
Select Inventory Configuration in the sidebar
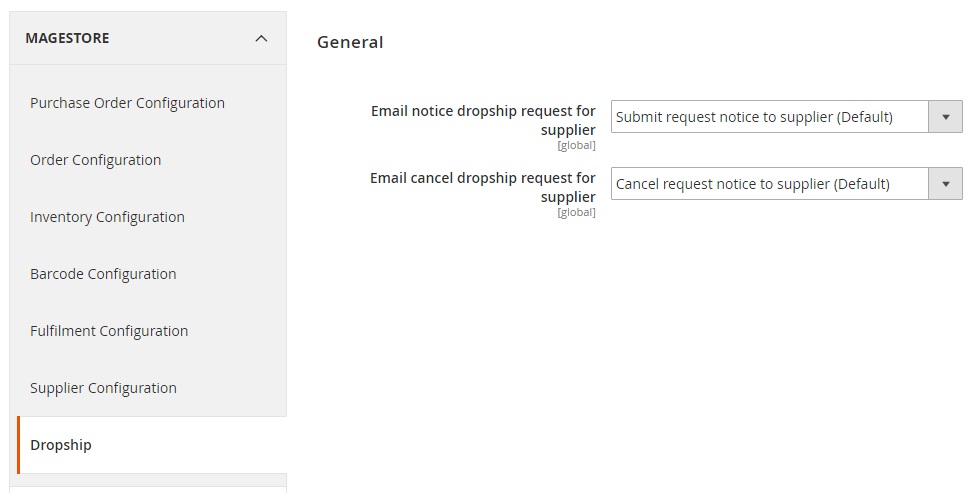coord(108,218)
